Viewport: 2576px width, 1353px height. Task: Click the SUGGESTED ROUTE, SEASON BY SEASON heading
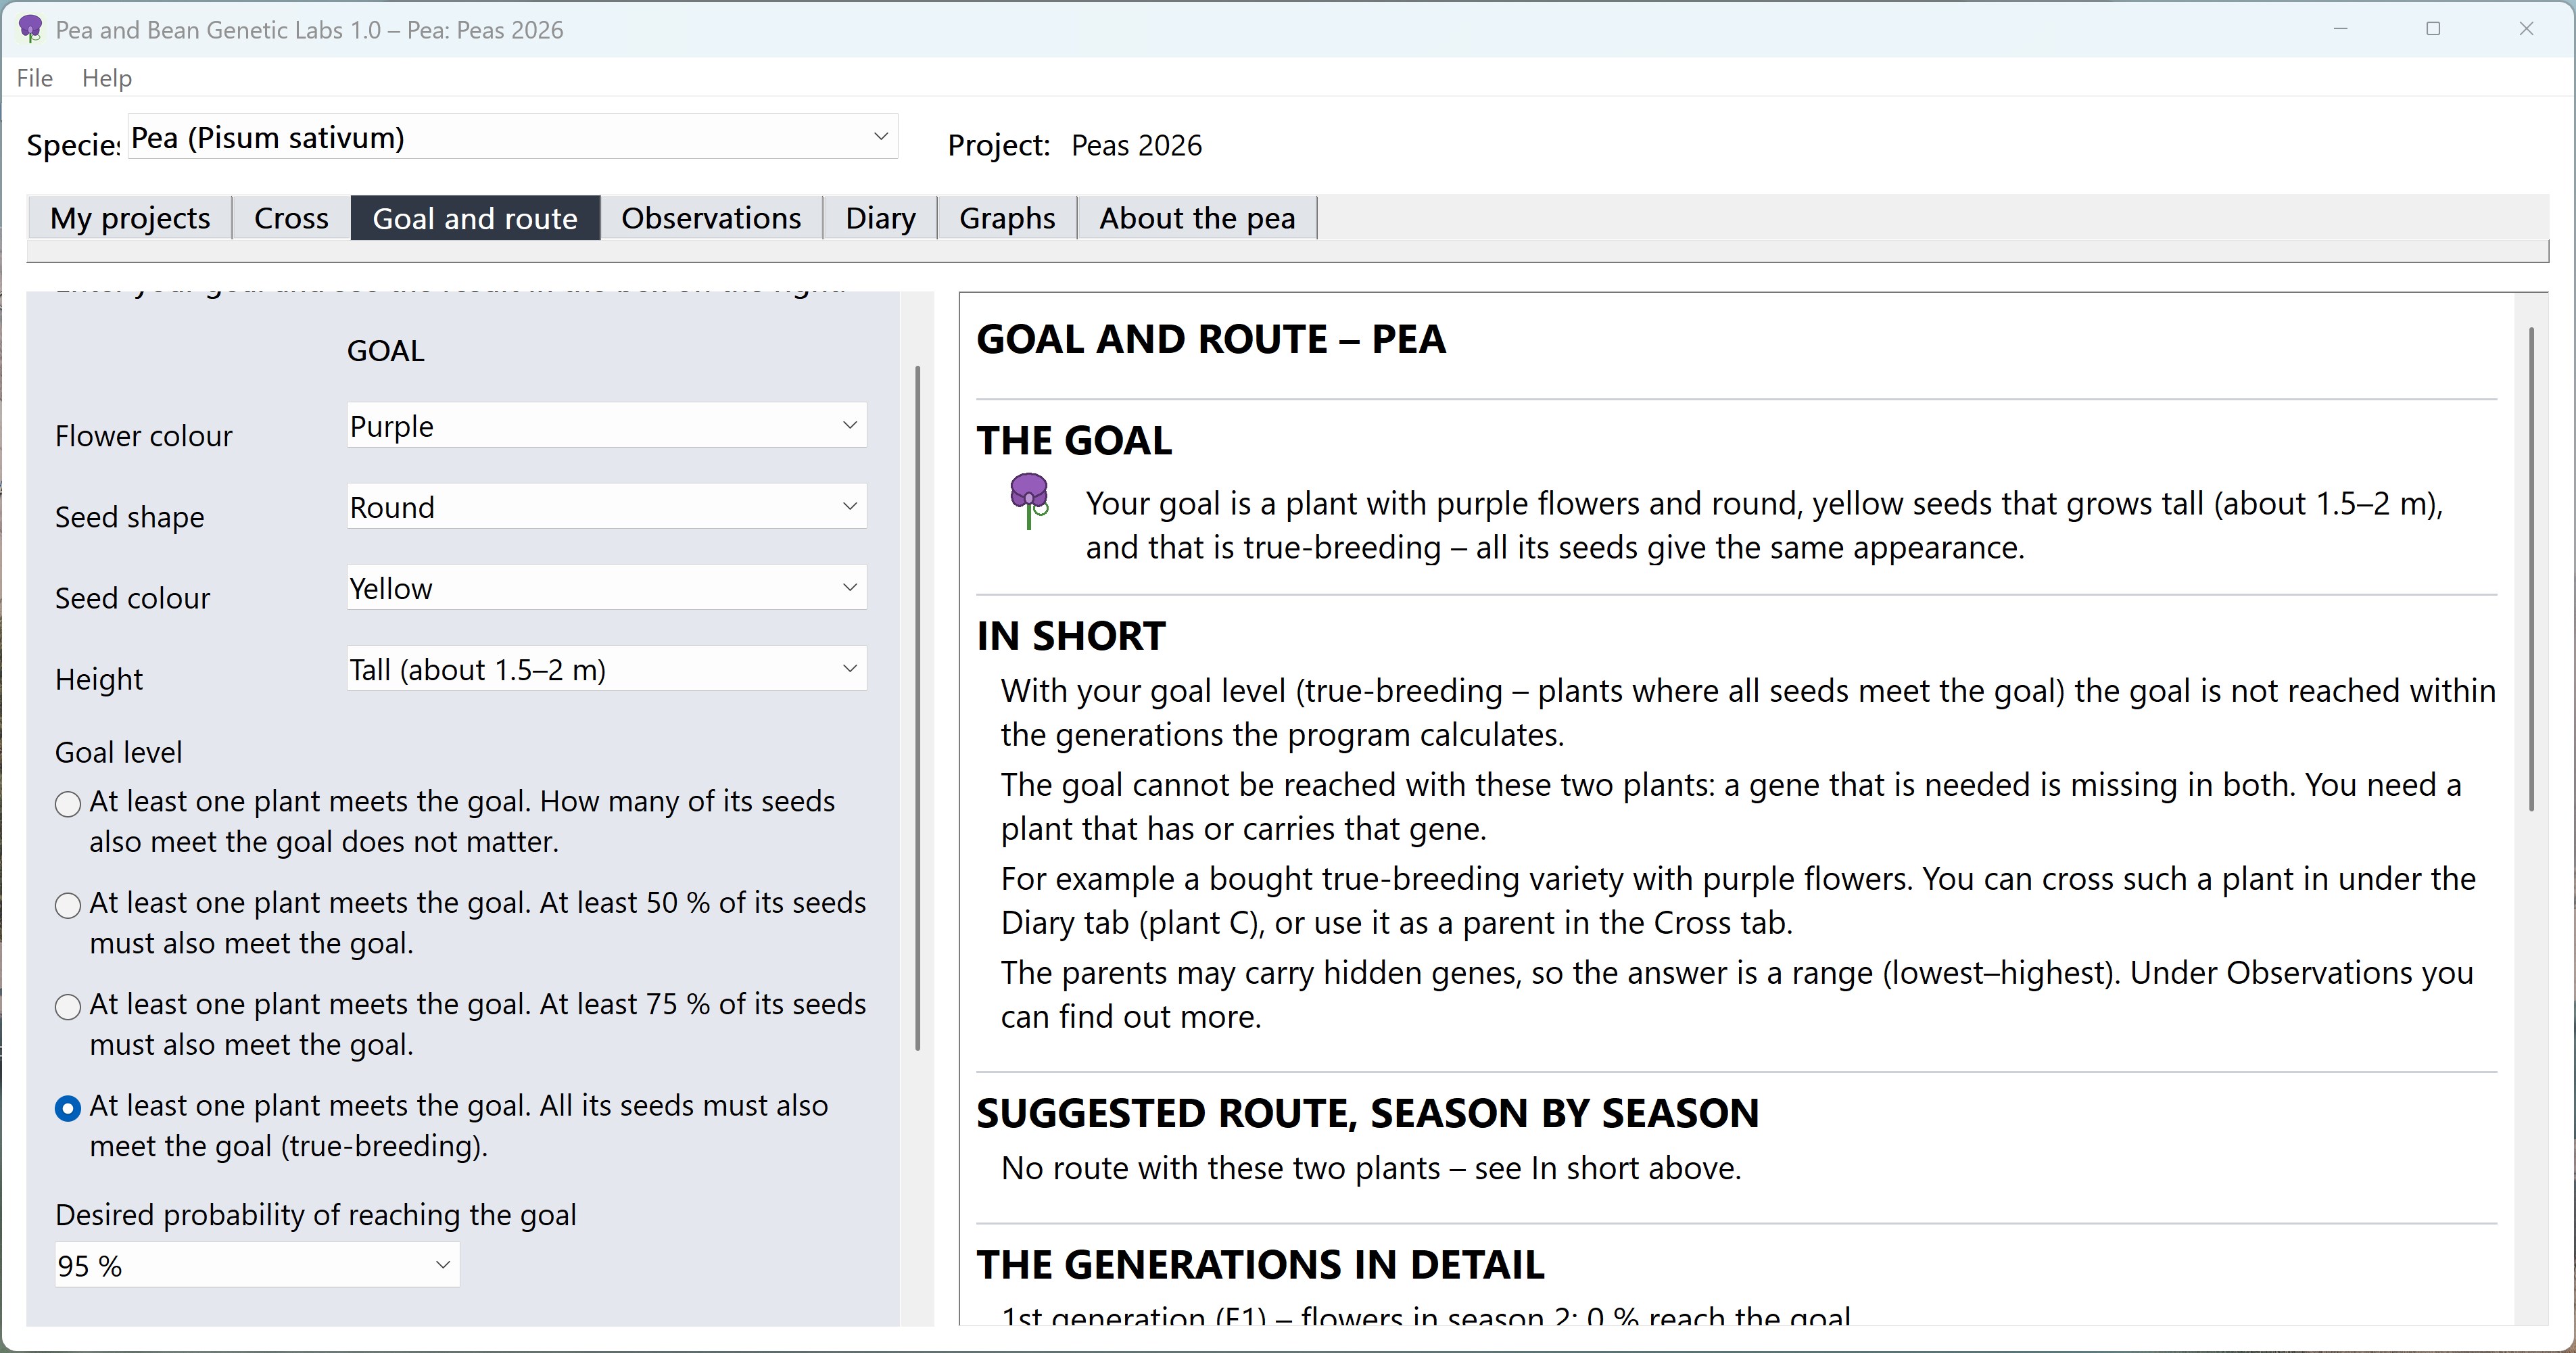1368,1113
